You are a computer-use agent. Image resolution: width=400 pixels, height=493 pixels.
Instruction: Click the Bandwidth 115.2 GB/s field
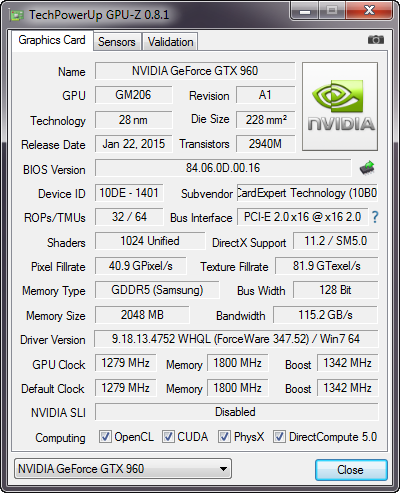tap(325, 315)
